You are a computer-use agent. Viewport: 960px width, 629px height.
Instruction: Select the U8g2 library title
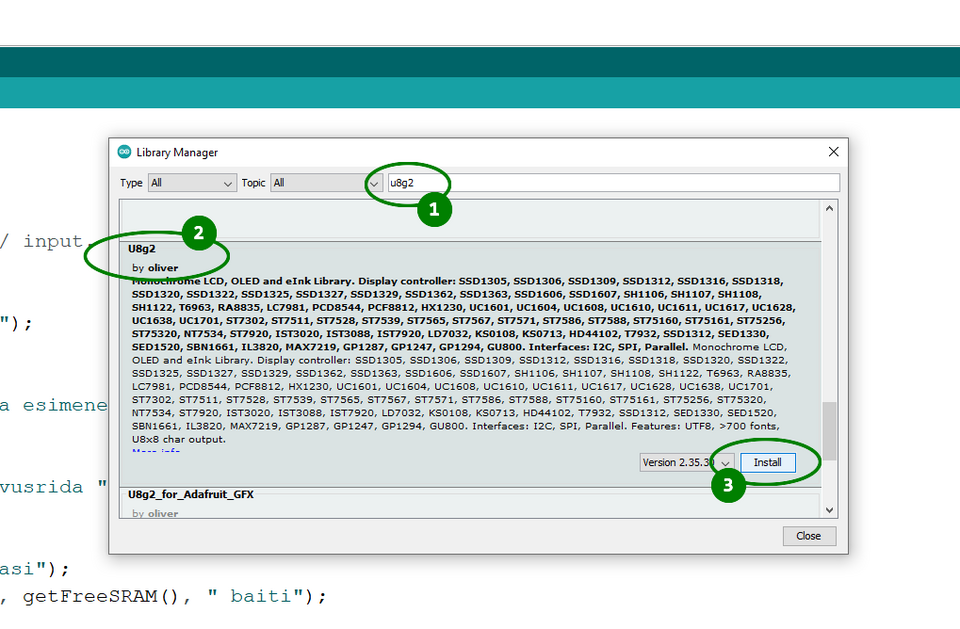point(142,247)
